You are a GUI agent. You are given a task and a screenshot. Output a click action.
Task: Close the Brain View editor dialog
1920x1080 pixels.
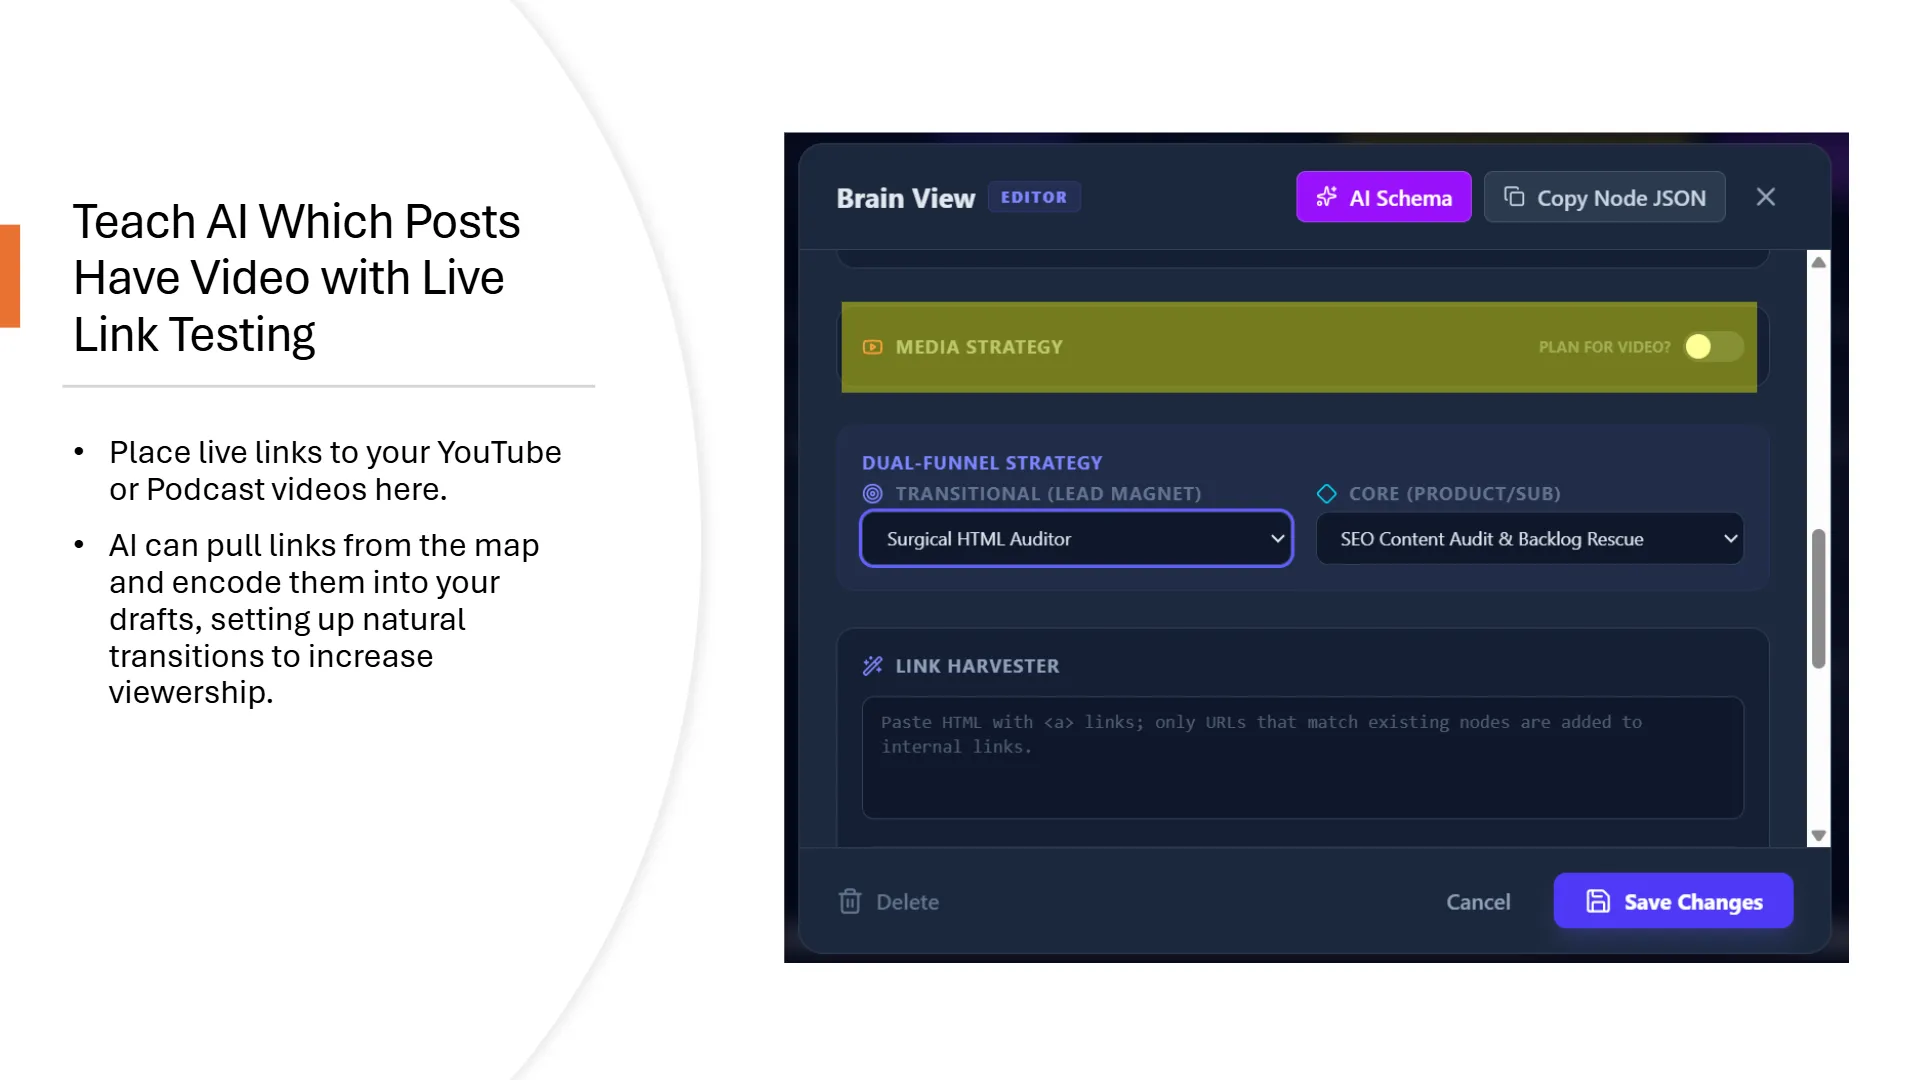pos(1766,197)
